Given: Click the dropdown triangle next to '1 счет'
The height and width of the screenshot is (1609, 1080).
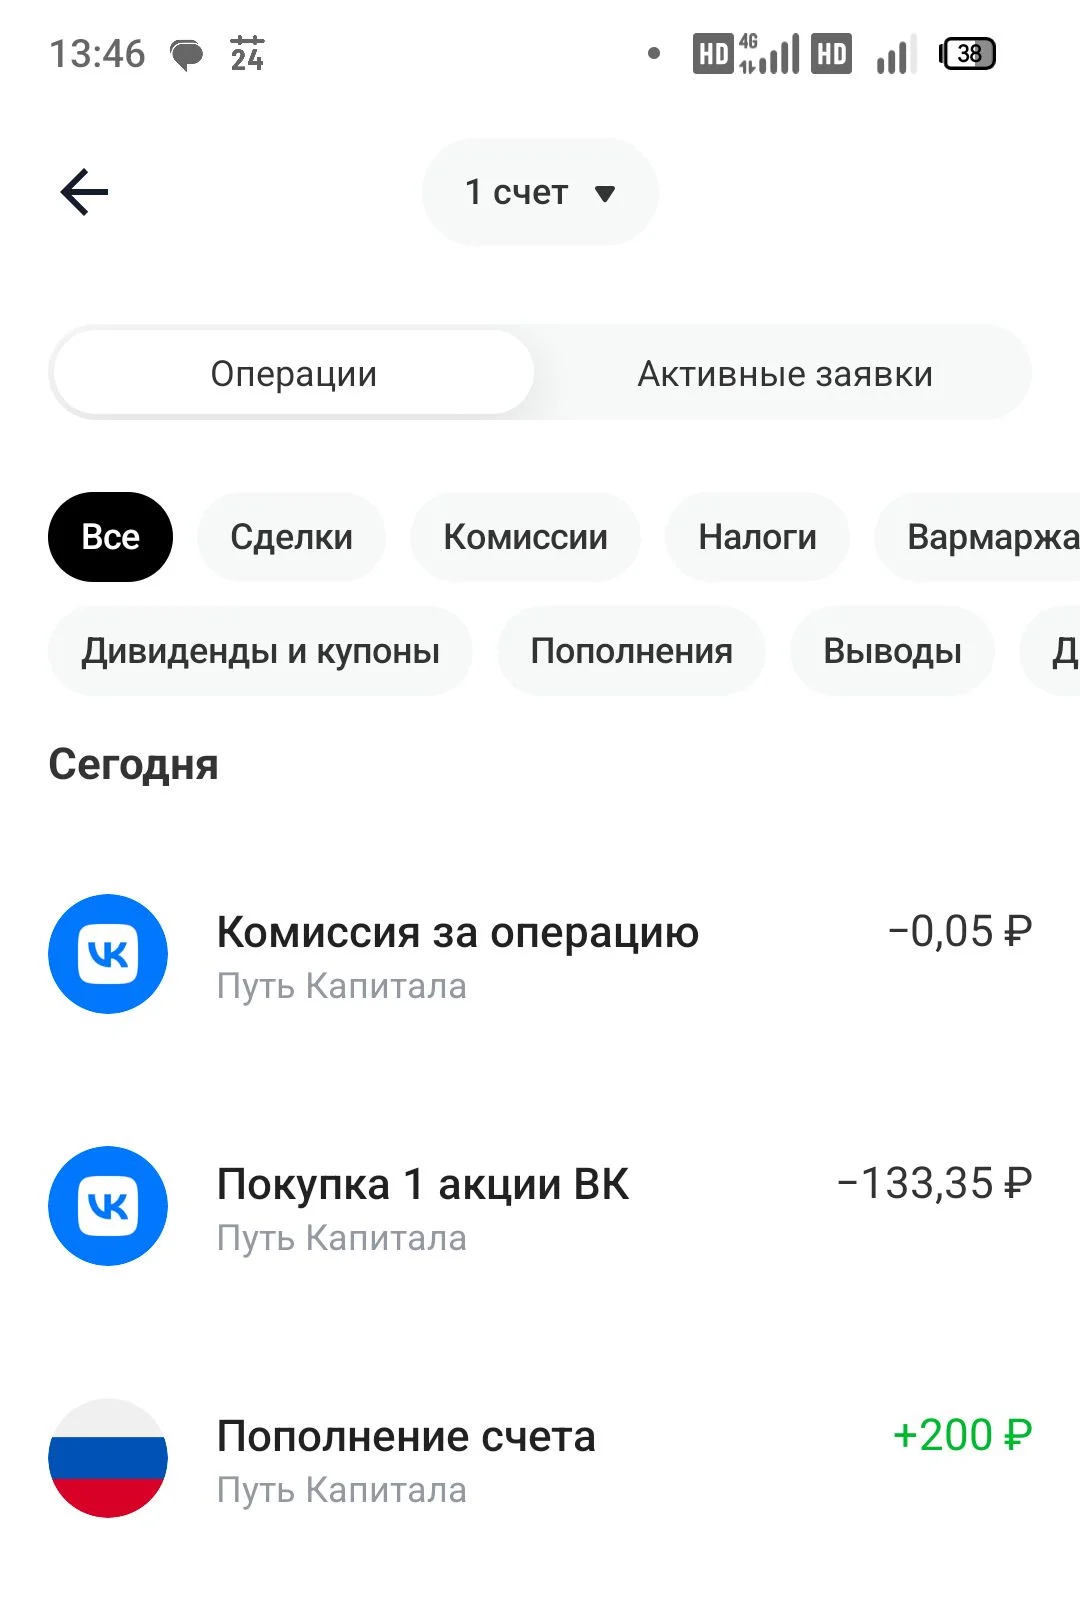Looking at the screenshot, I should [x=604, y=193].
